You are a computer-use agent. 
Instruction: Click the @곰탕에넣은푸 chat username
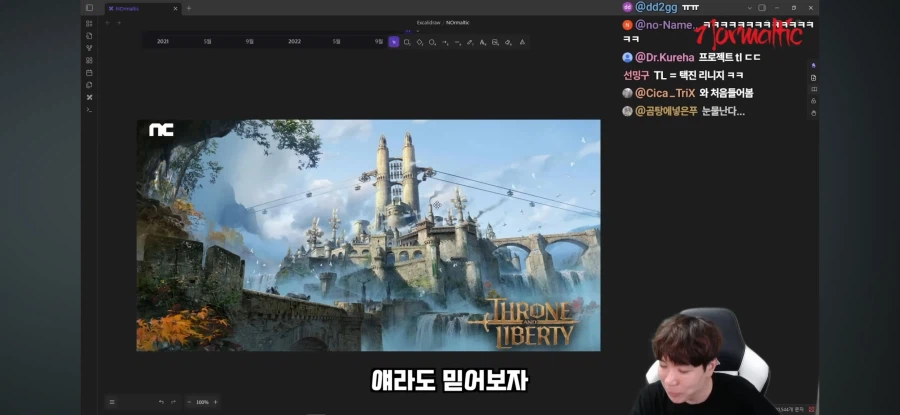coord(666,111)
